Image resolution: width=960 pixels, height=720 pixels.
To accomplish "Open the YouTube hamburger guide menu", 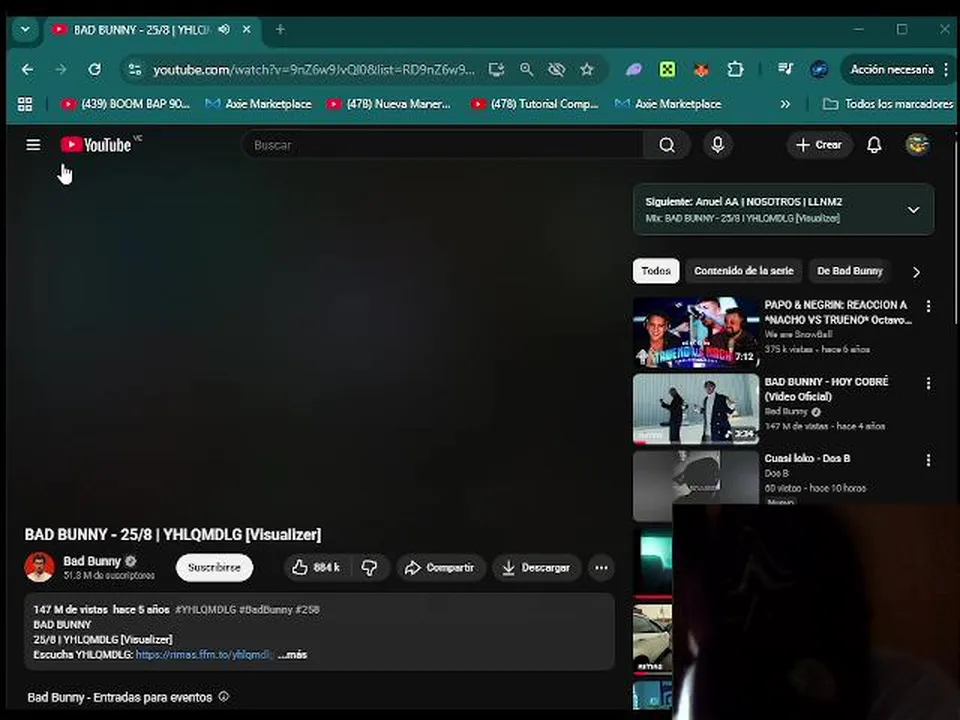I will [33, 145].
